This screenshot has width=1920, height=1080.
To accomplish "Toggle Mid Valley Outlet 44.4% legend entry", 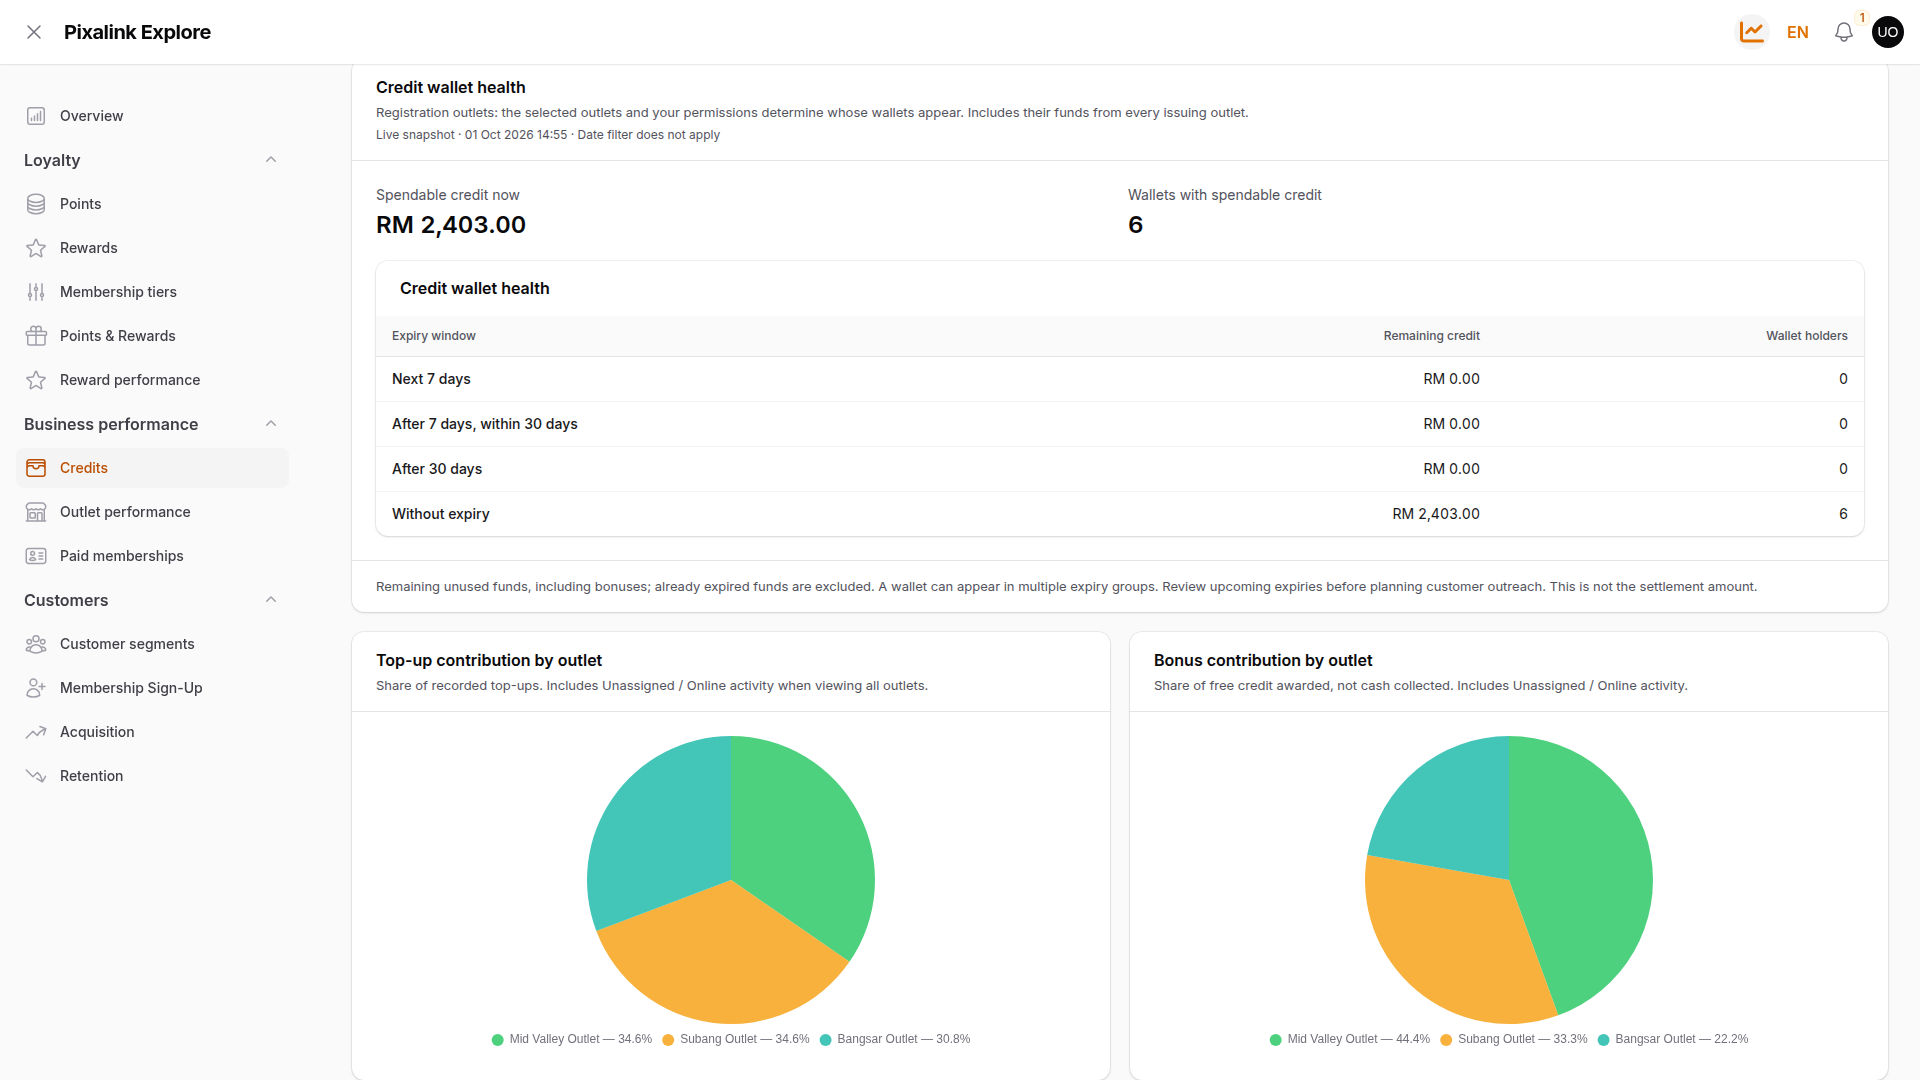I will (x=1350, y=1039).
